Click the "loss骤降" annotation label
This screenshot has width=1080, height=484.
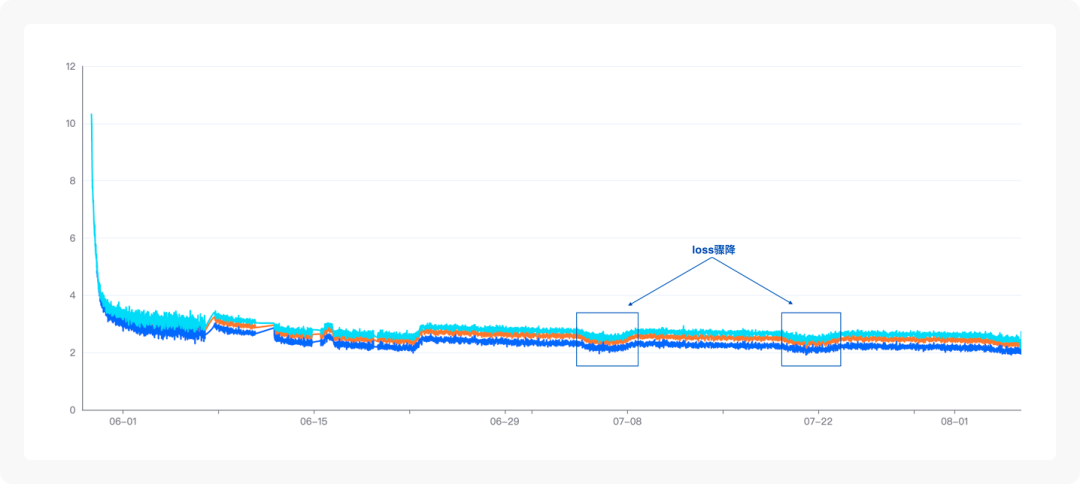(714, 251)
